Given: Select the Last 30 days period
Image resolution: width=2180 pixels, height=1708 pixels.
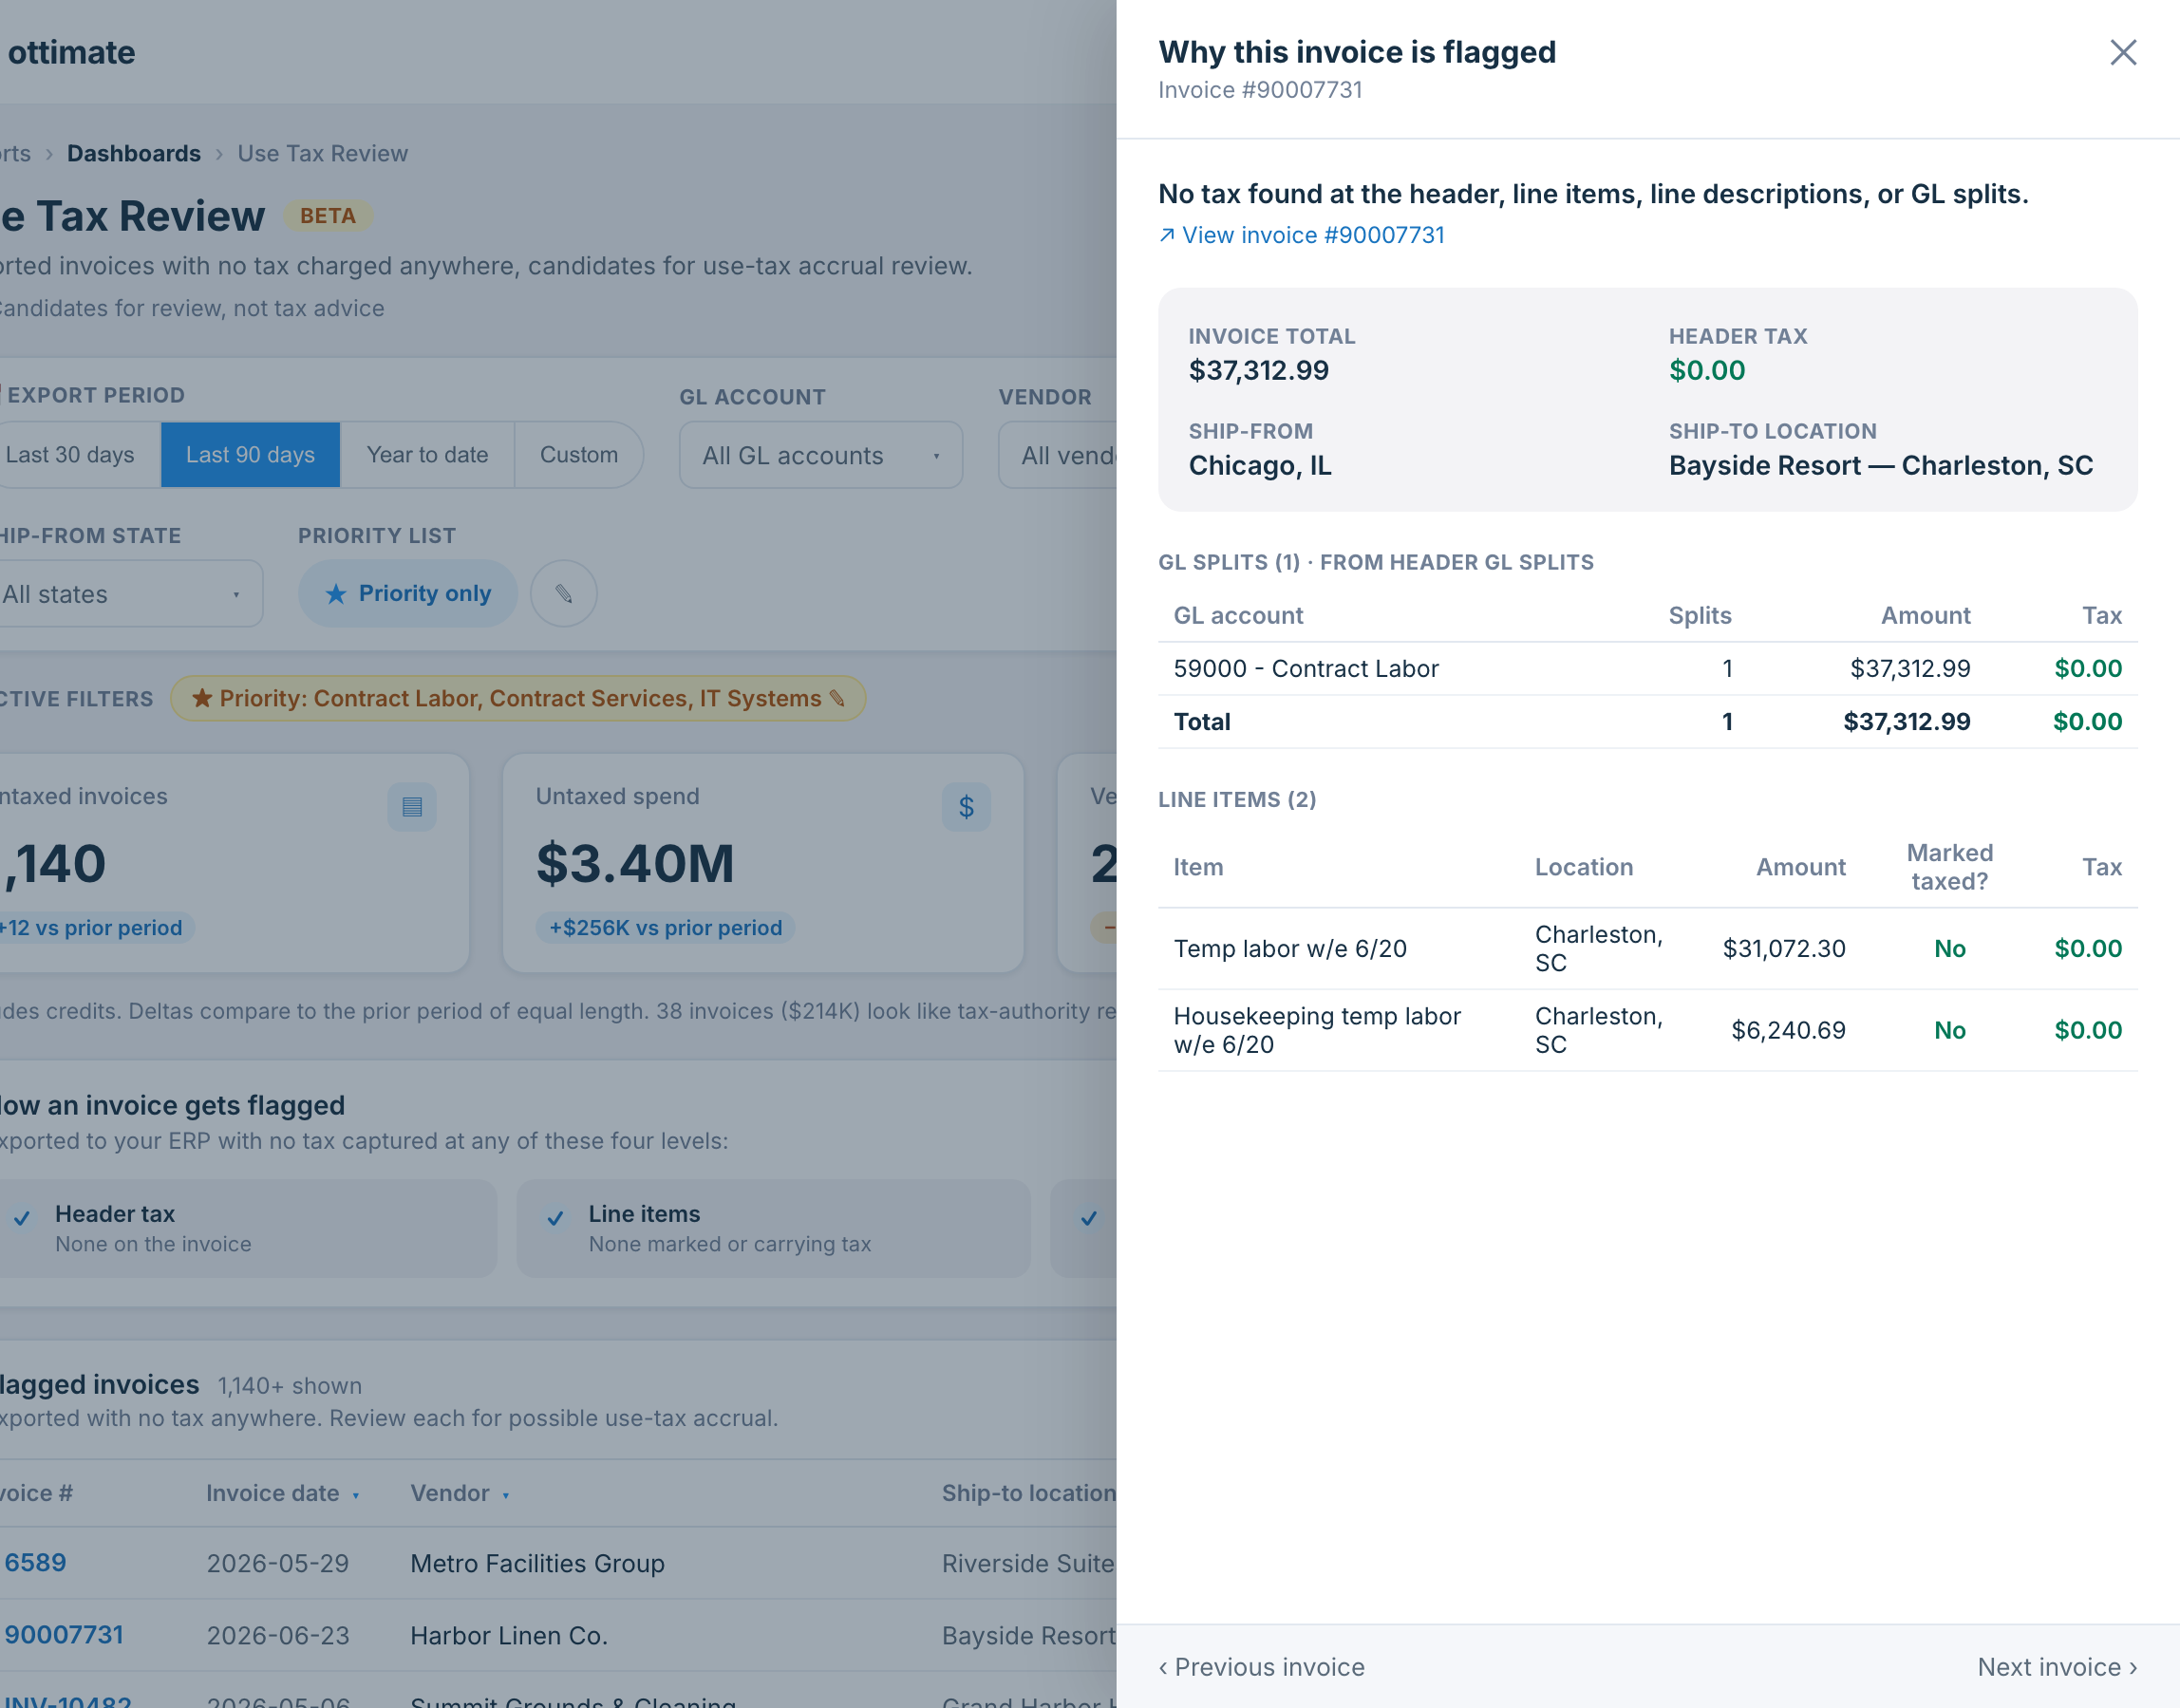Looking at the screenshot, I should [70, 455].
